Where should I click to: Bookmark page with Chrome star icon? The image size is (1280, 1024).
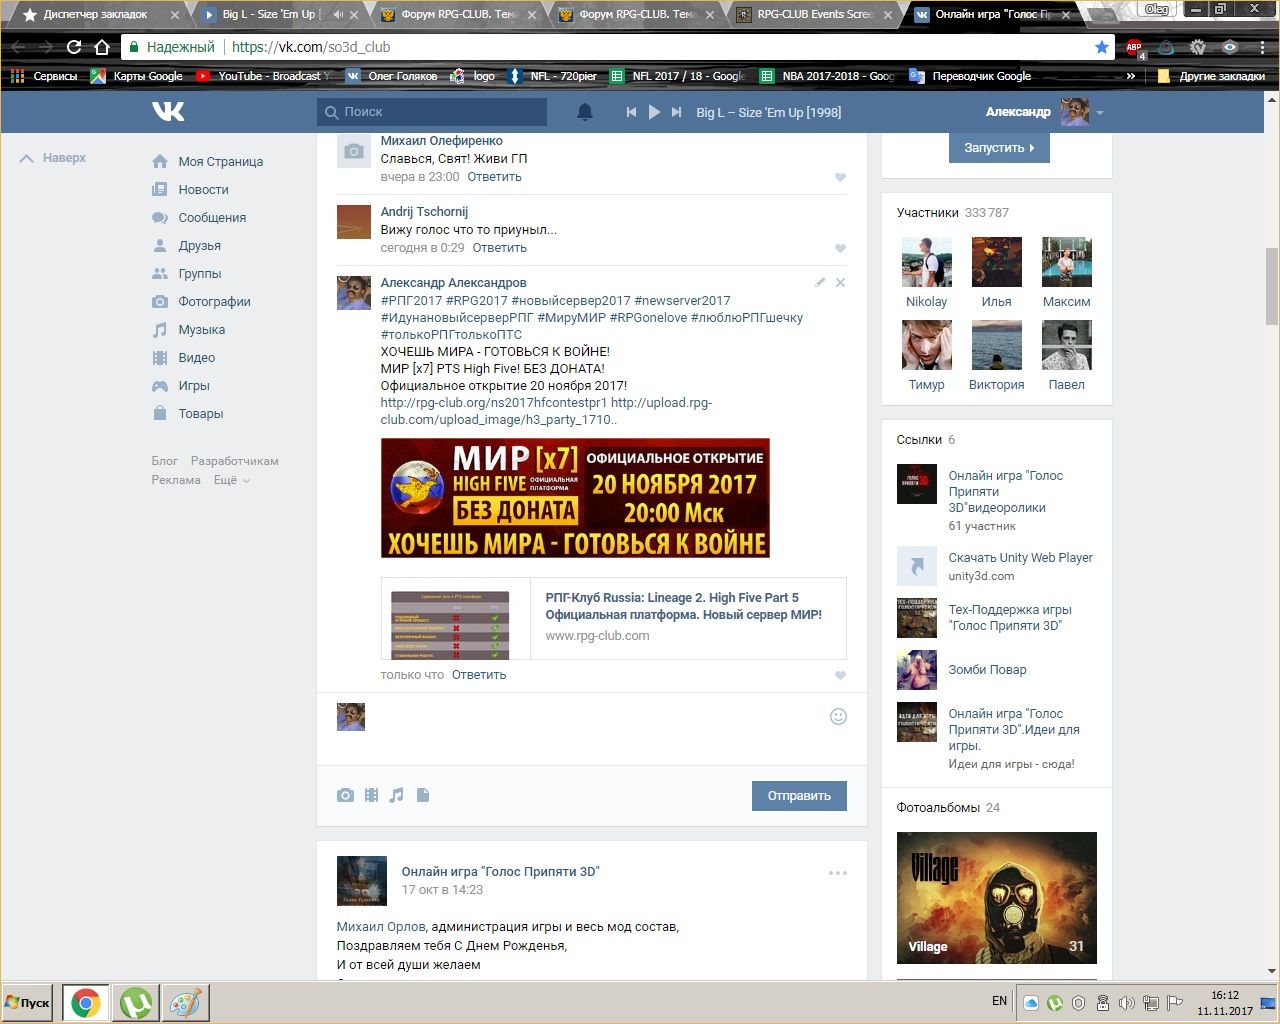click(1102, 47)
